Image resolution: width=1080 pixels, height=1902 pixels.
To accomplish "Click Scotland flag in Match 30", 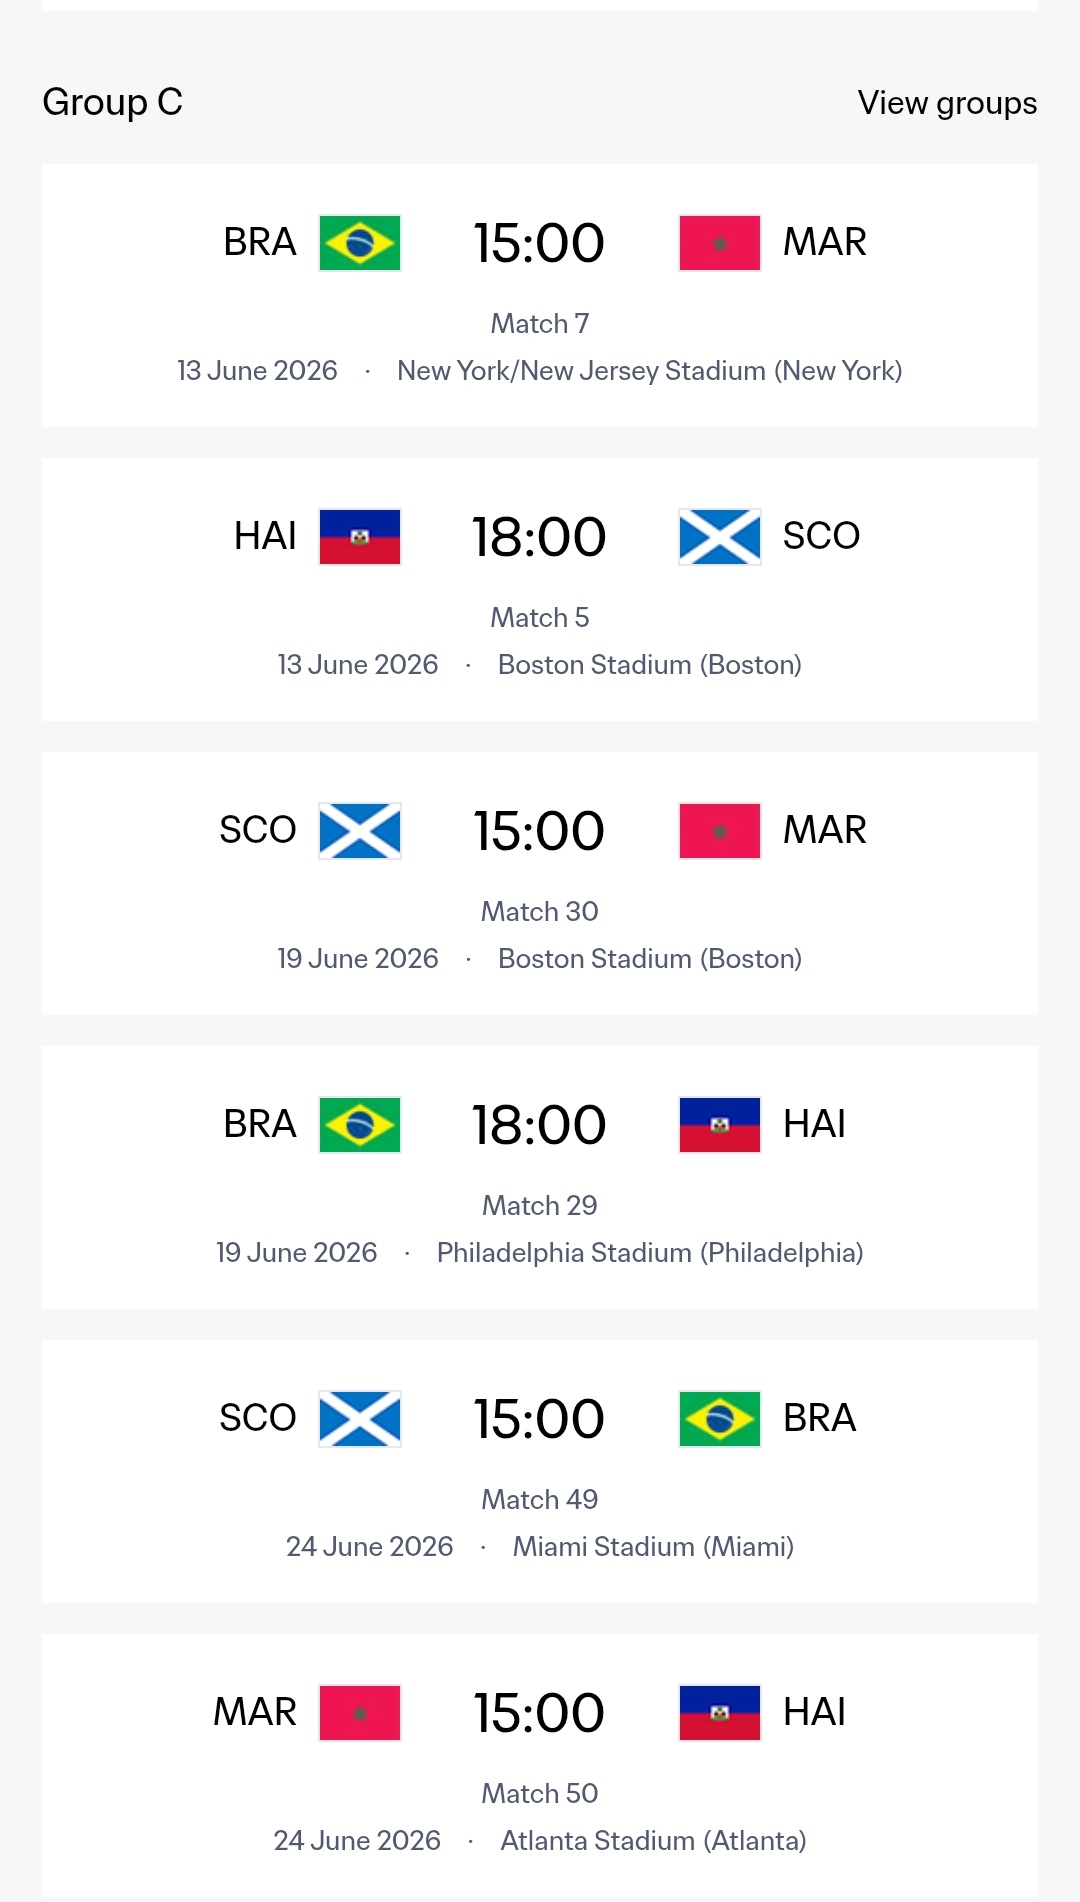I will point(360,831).
